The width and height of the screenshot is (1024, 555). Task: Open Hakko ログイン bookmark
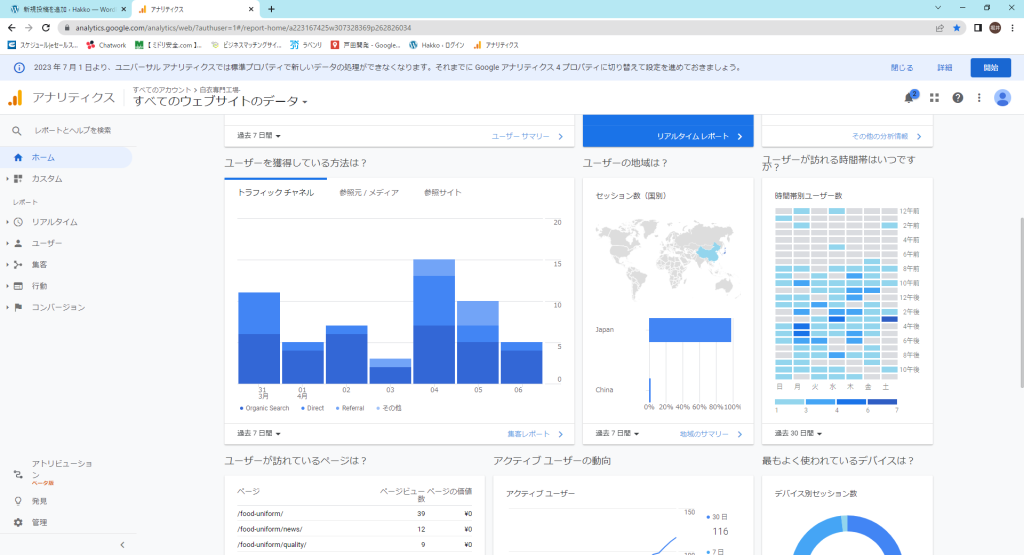437,45
